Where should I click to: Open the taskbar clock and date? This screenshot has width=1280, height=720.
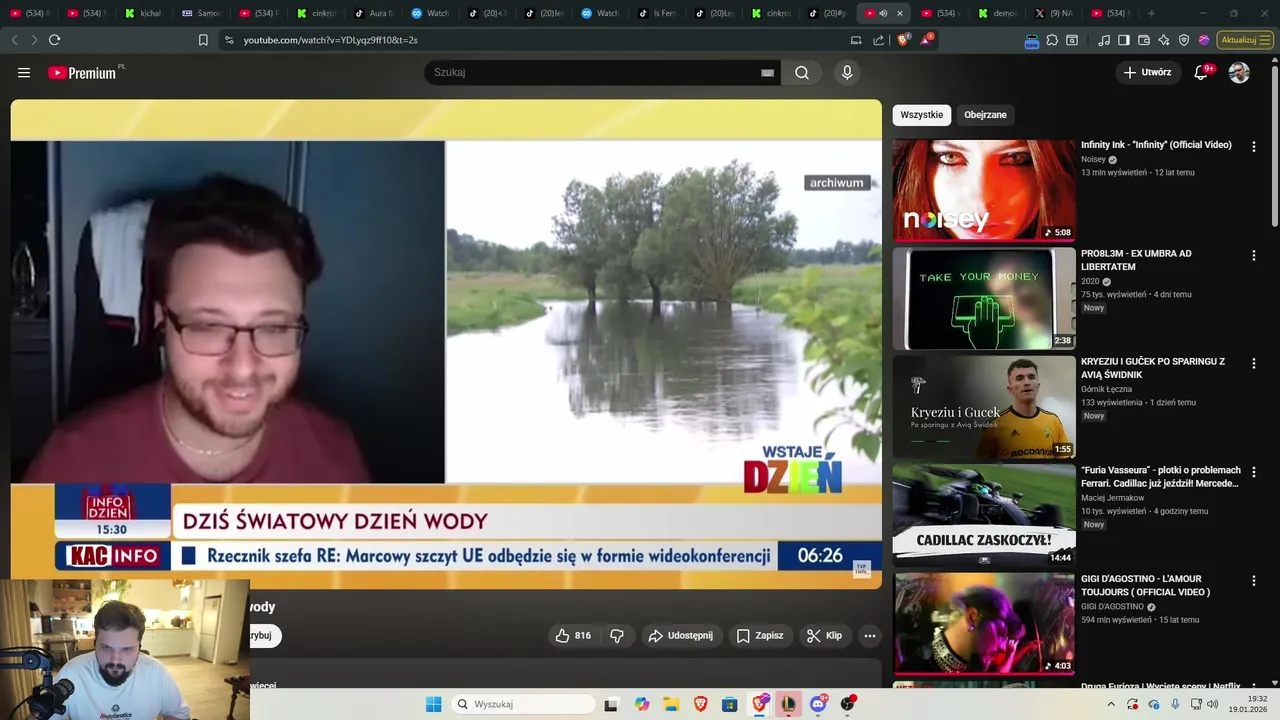click(1248, 704)
